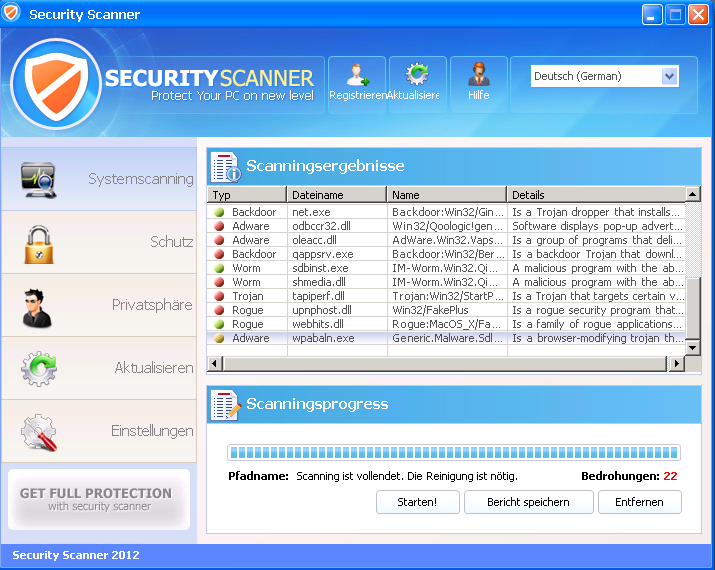Click the Privatsphäre spy icon

tap(36, 308)
